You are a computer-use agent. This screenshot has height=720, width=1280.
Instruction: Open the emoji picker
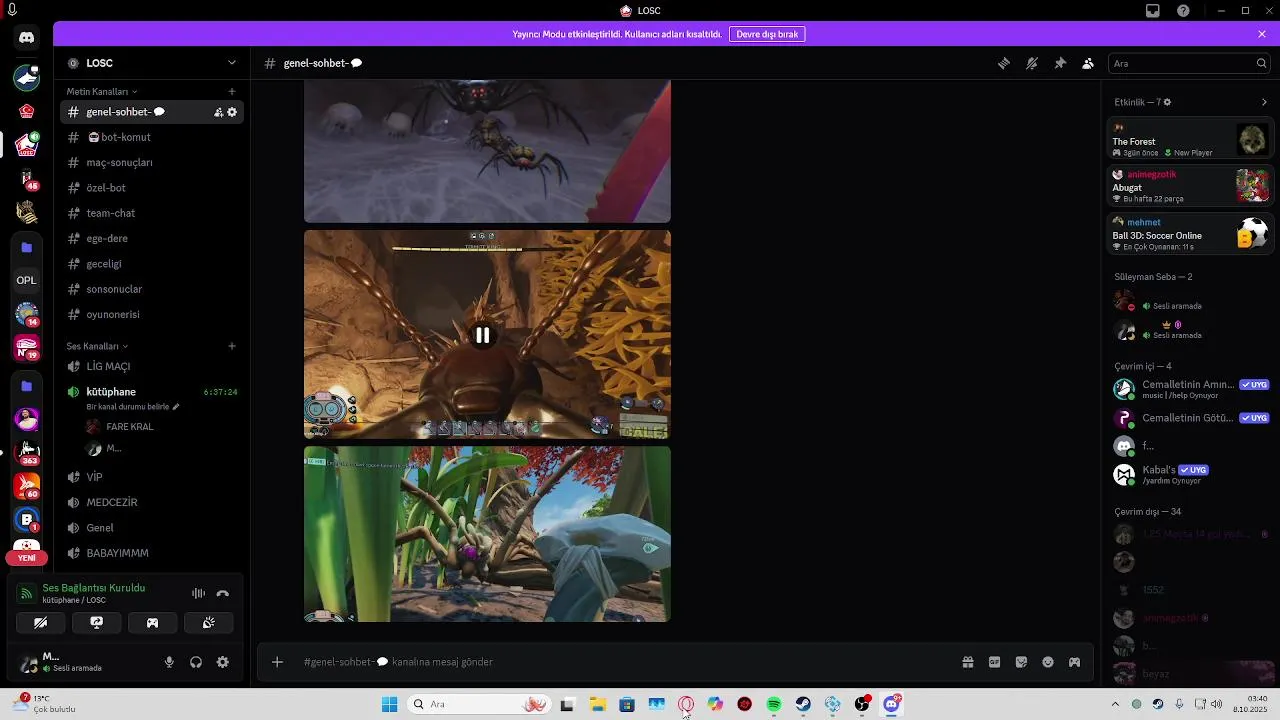click(x=1048, y=662)
